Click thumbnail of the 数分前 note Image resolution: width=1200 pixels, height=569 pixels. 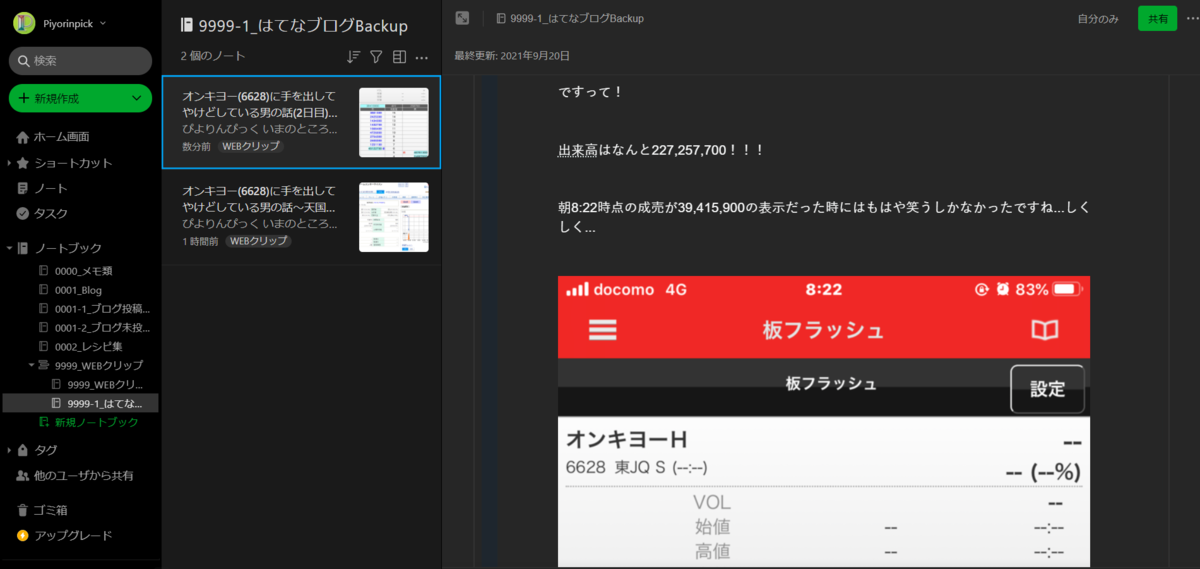click(394, 122)
